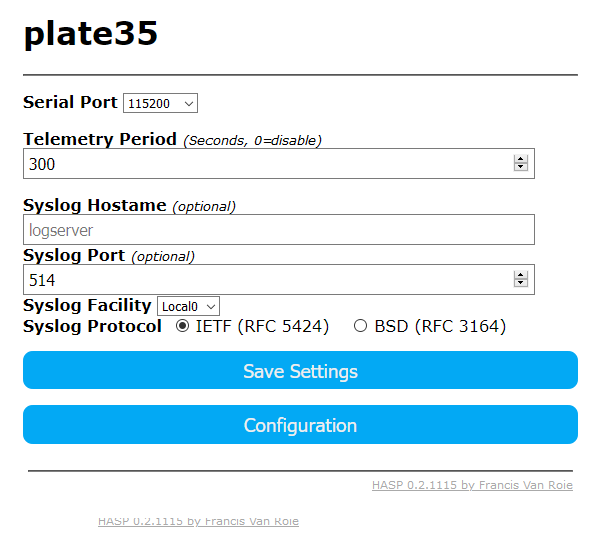
Task: Open HASP 0.2.1115 footer link at right
Action: pyautogui.click(x=472, y=485)
